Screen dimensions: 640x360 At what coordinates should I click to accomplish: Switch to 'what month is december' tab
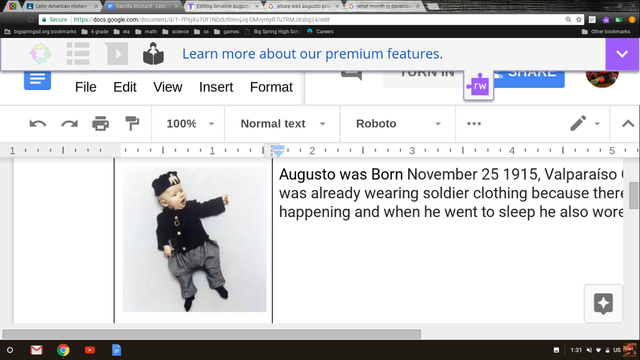(x=384, y=6)
